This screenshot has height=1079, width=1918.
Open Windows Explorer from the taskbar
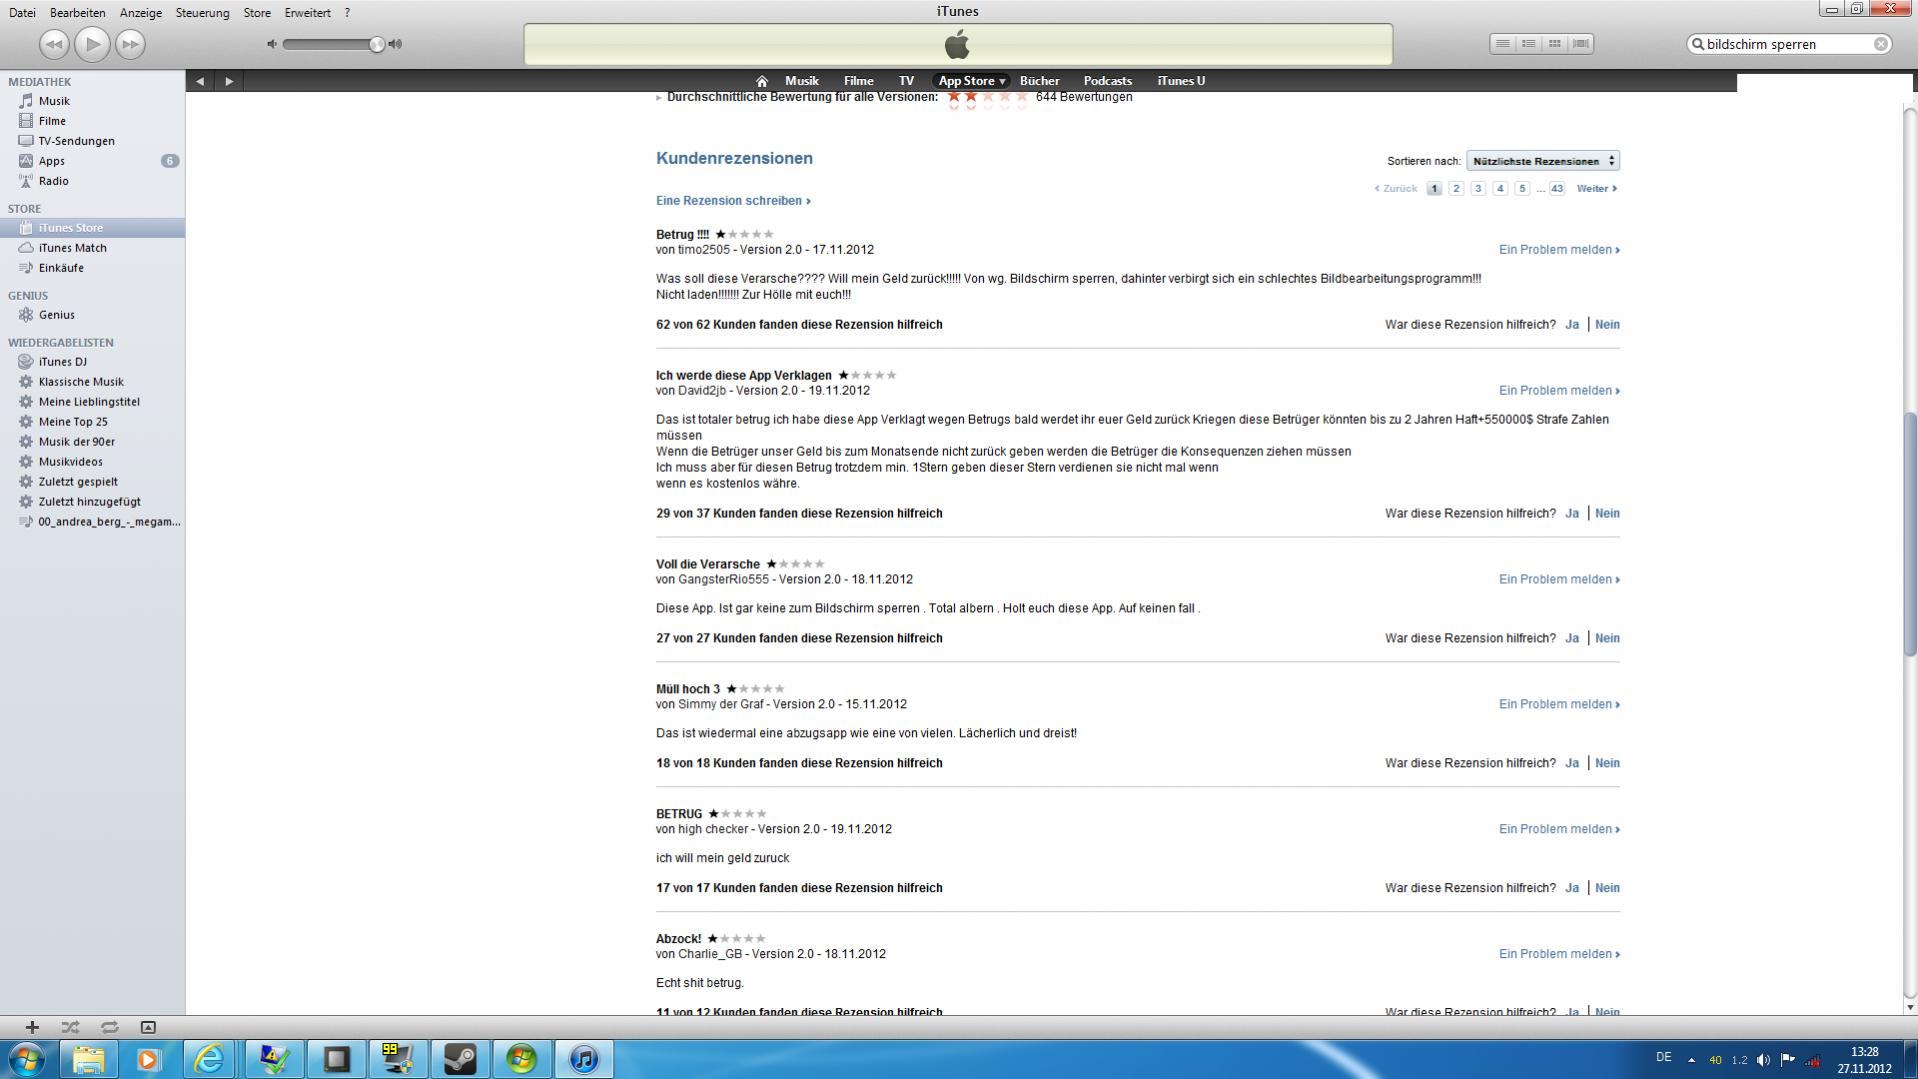[88, 1059]
